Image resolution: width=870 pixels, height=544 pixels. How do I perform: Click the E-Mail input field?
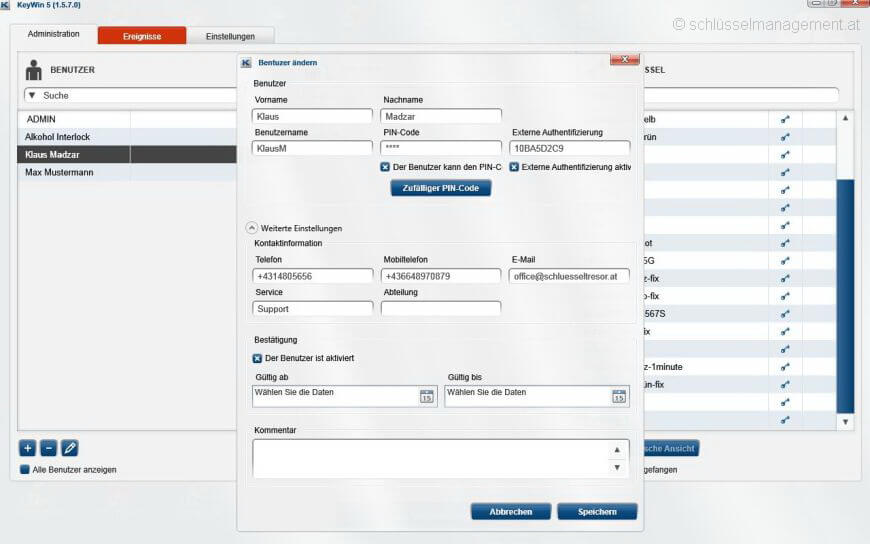tap(569, 276)
